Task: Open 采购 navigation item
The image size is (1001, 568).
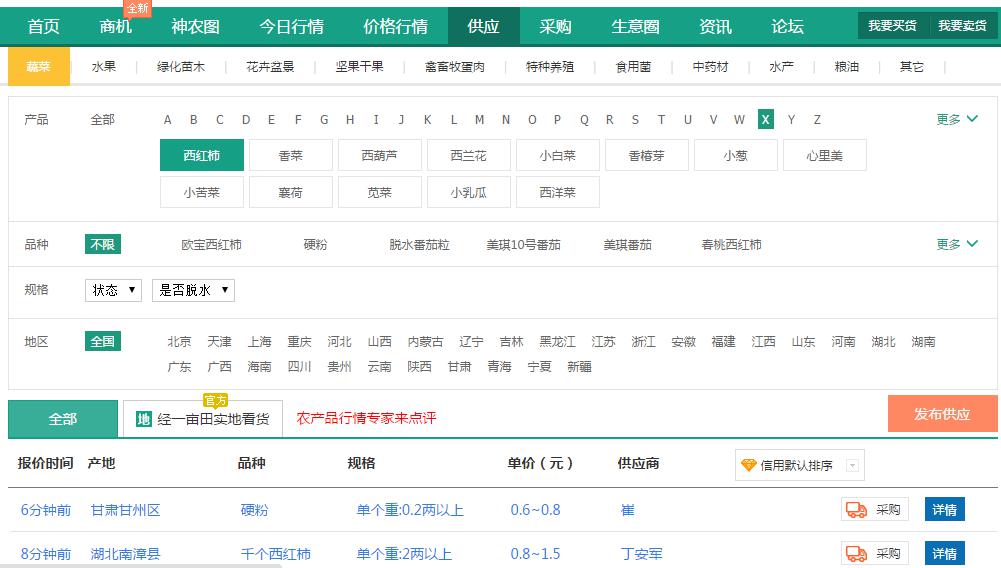Action: (555, 26)
